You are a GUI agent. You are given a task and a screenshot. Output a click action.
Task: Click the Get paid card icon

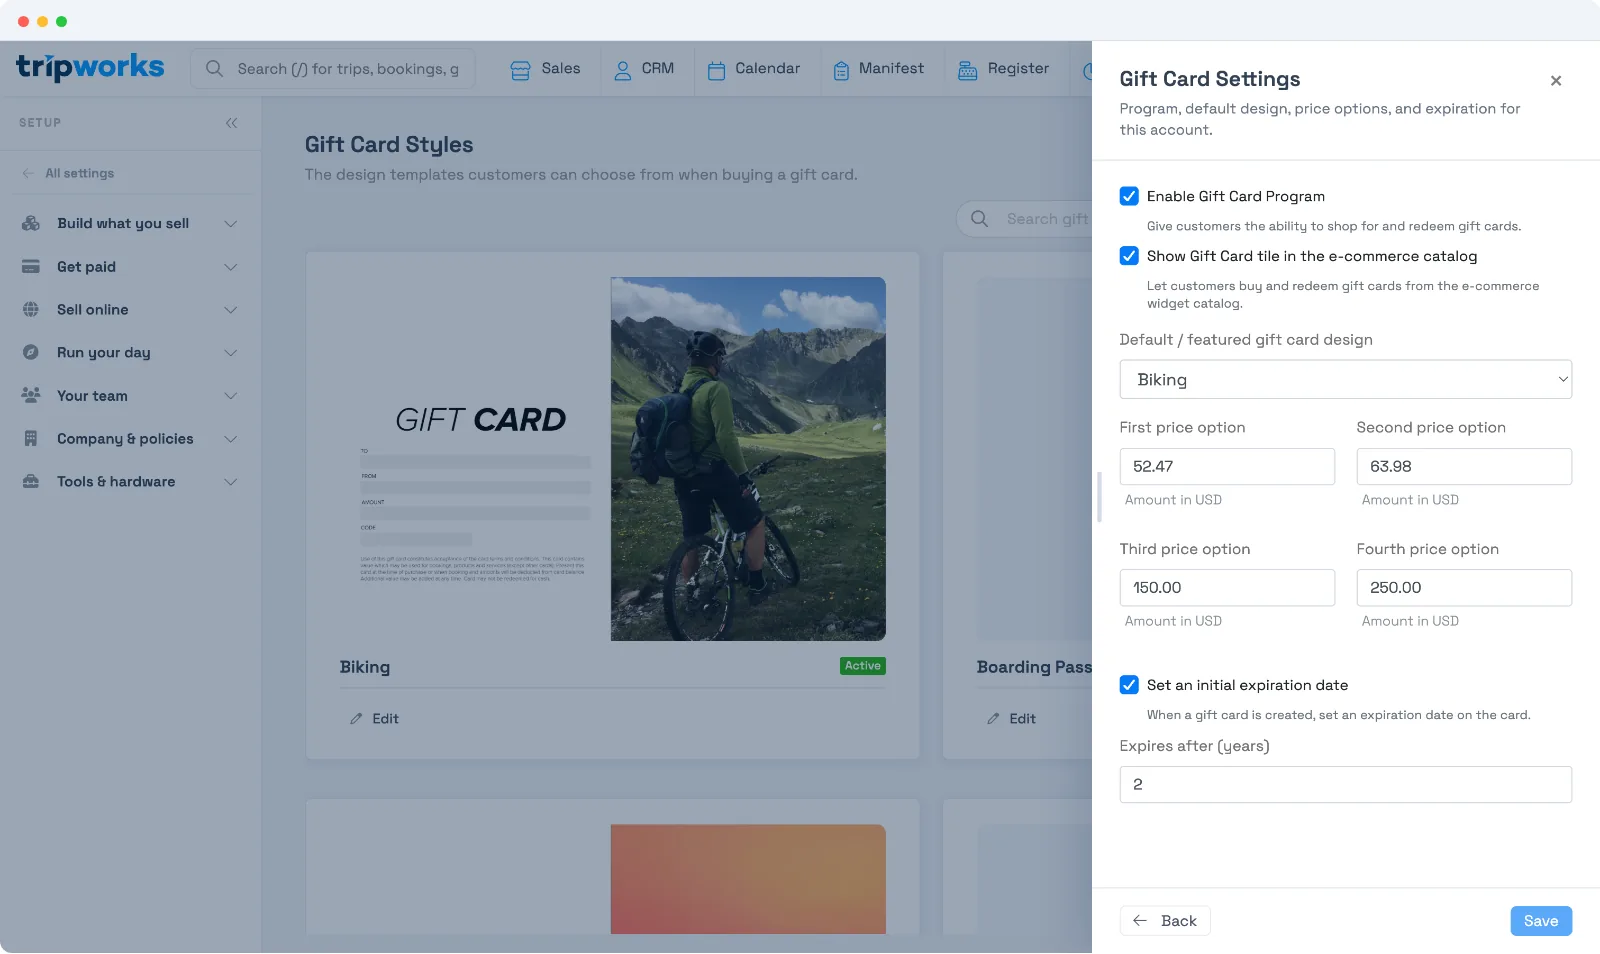pyautogui.click(x=31, y=266)
